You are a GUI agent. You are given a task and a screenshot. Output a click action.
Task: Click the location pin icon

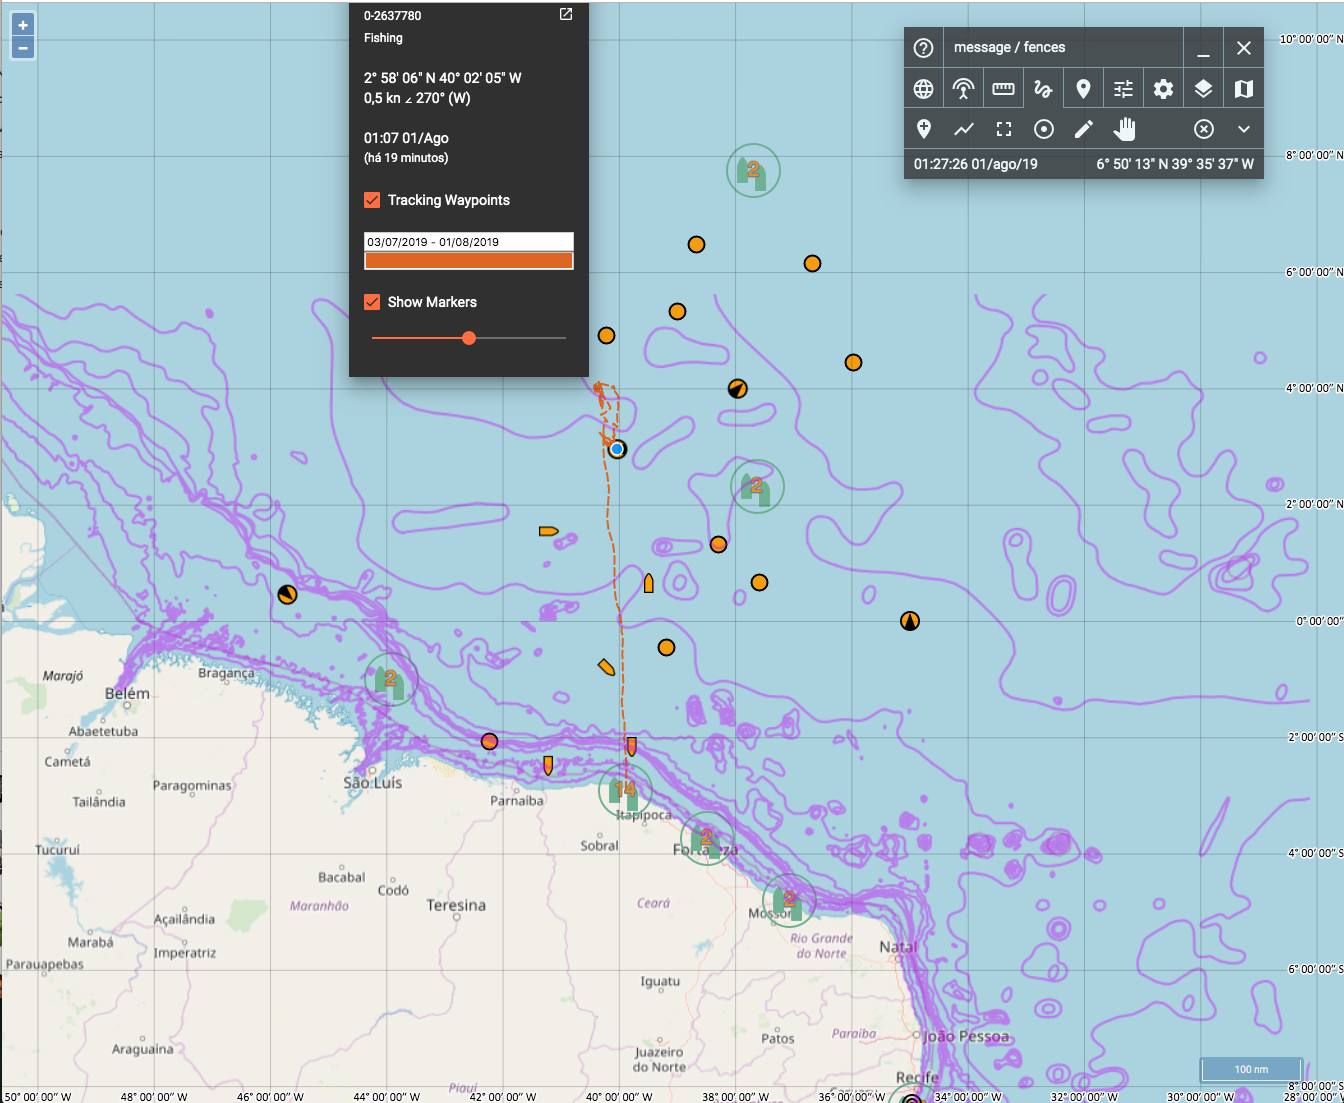(1083, 89)
